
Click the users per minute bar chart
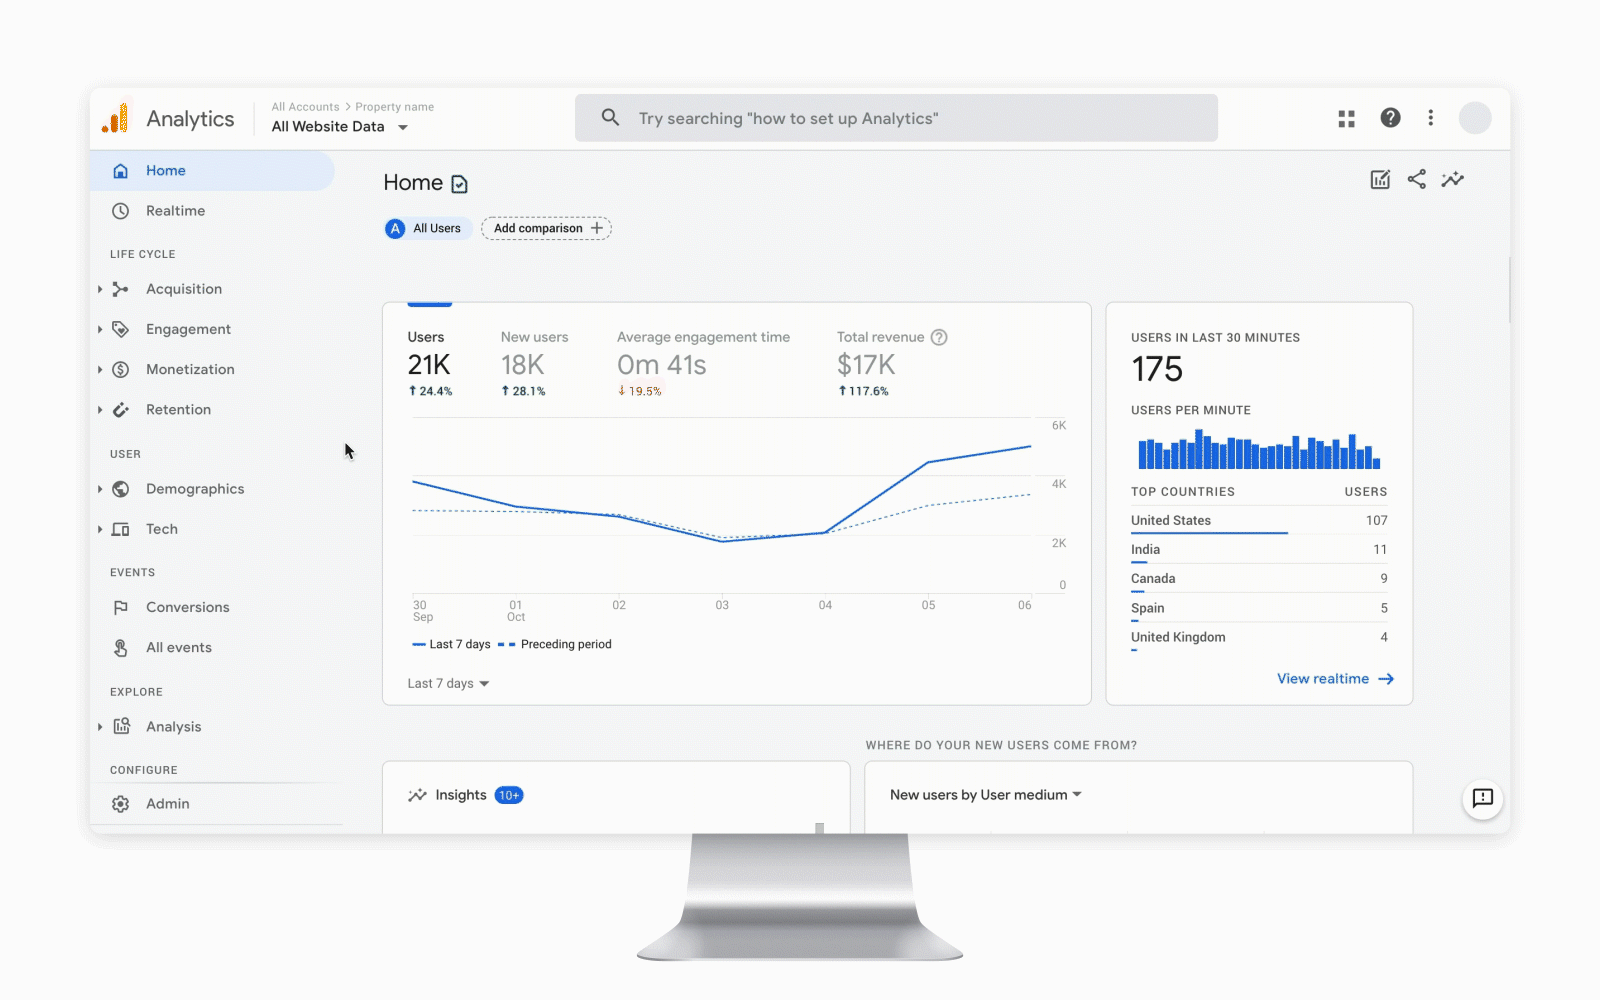point(1259,450)
